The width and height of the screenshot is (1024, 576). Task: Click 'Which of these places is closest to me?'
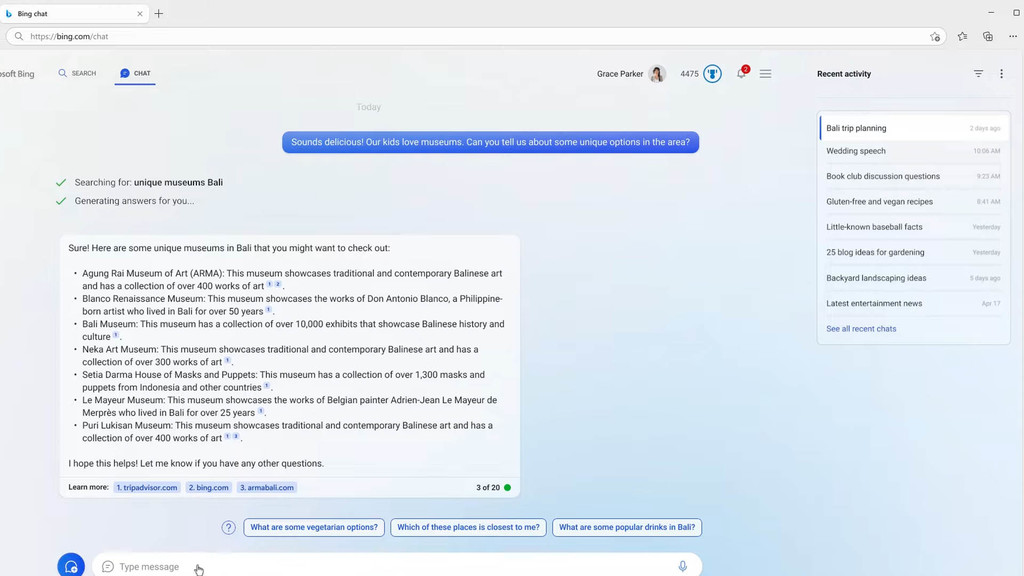point(468,527)
